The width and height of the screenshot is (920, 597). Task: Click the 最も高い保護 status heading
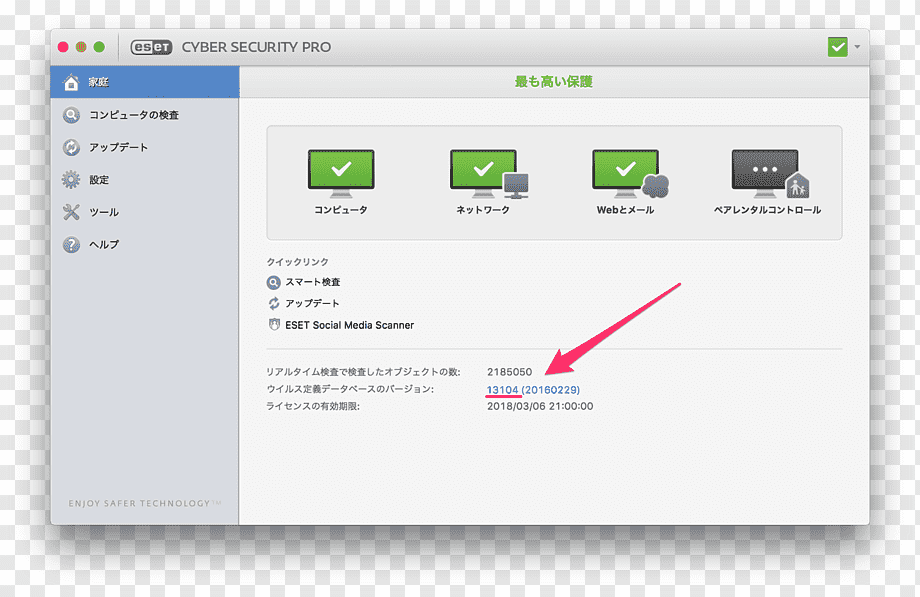click(554, 82)
